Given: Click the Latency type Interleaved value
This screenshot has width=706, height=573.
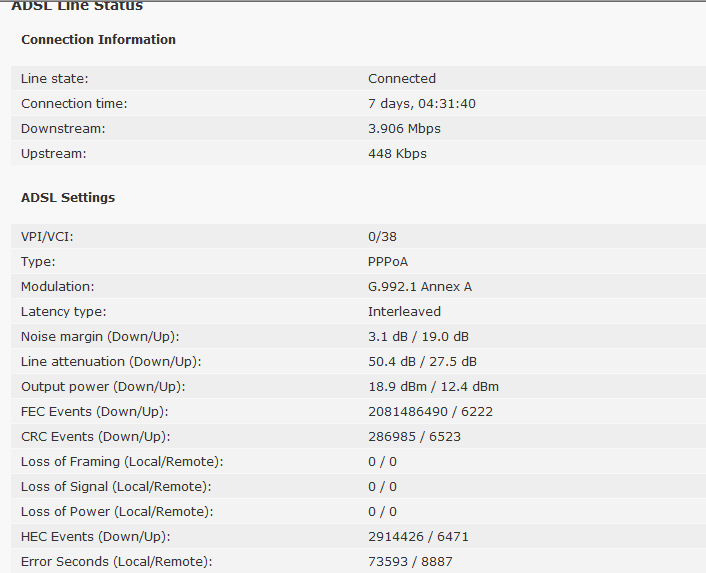Looking at the screenshot, I should point(404,312).
